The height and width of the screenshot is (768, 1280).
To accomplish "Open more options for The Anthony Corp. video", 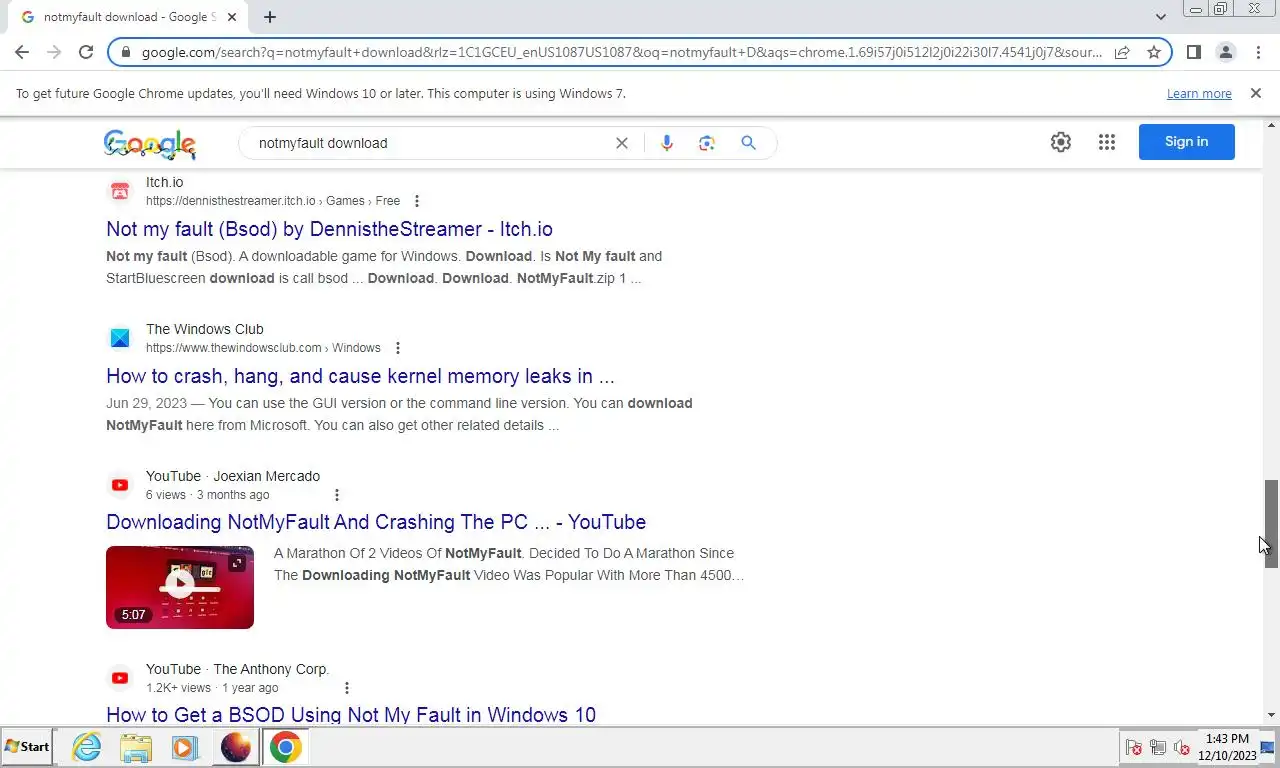I will click(347, 688).
